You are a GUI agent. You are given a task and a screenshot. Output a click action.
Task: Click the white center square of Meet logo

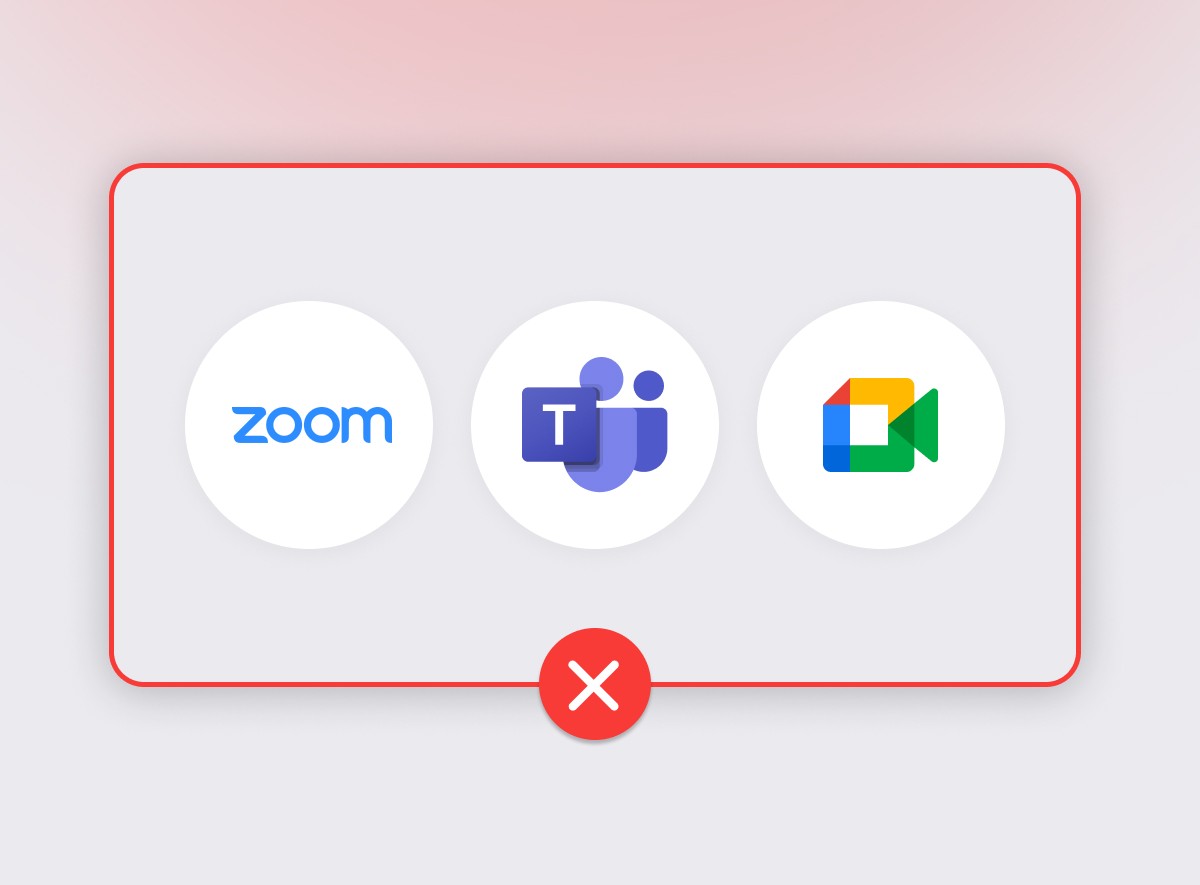pyautogui.click(x=868, y=425)
